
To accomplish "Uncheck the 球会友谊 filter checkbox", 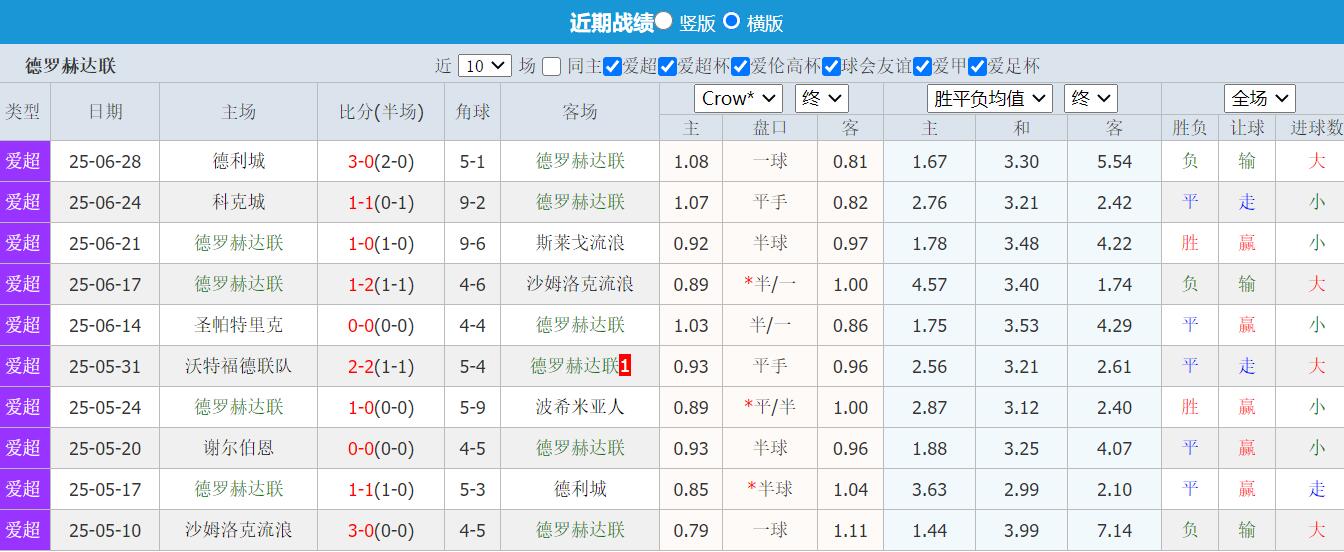I will point(831,67).
